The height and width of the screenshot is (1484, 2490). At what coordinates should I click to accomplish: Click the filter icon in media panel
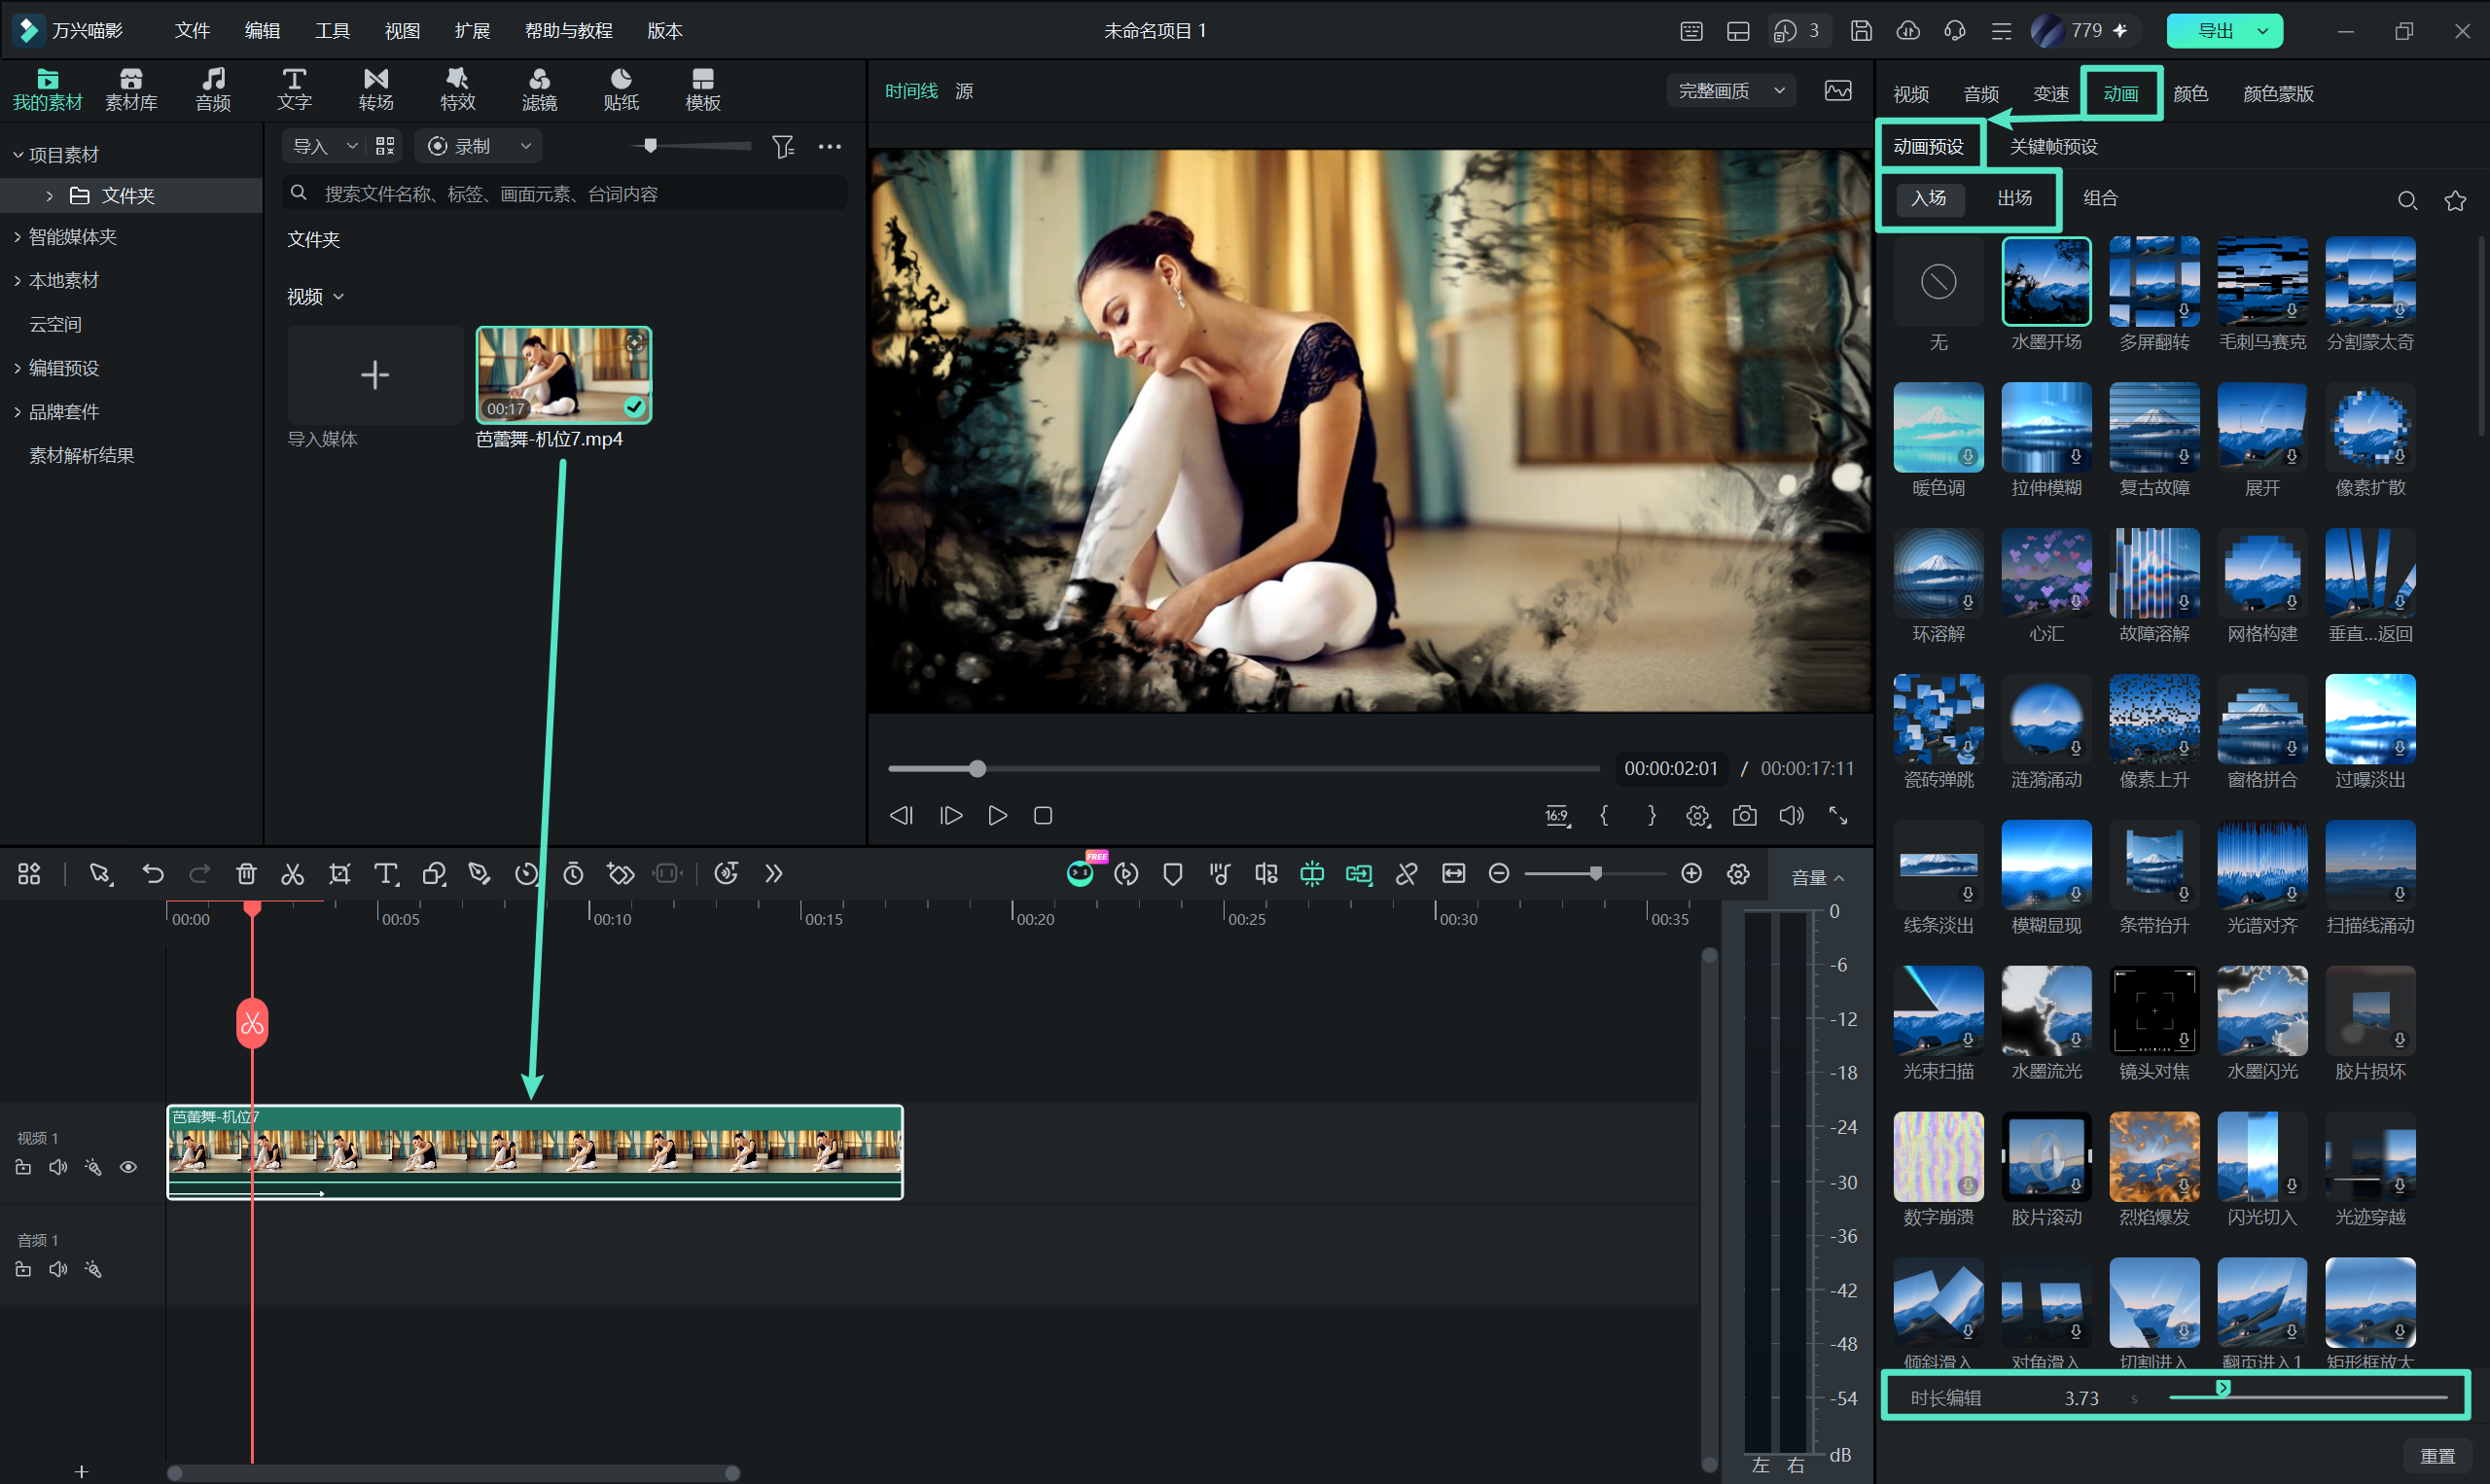click(783, 147)
